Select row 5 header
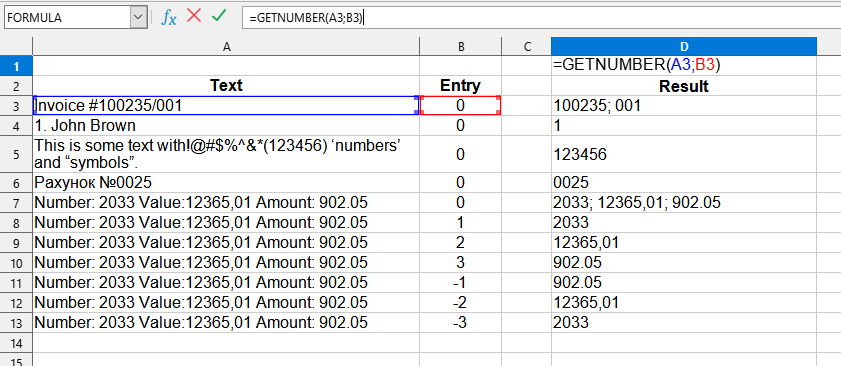This screenshot has width=841, height=366. coord(16,155)
